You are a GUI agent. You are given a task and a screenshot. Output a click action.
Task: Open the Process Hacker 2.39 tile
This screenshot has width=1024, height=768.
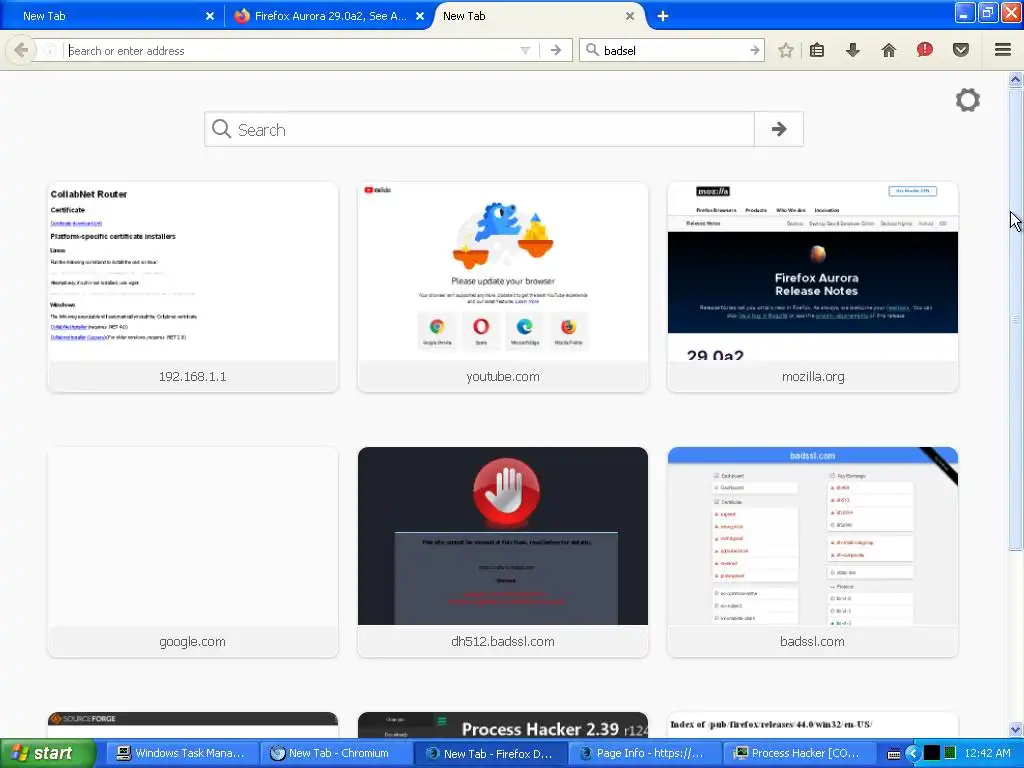[503, 725]
